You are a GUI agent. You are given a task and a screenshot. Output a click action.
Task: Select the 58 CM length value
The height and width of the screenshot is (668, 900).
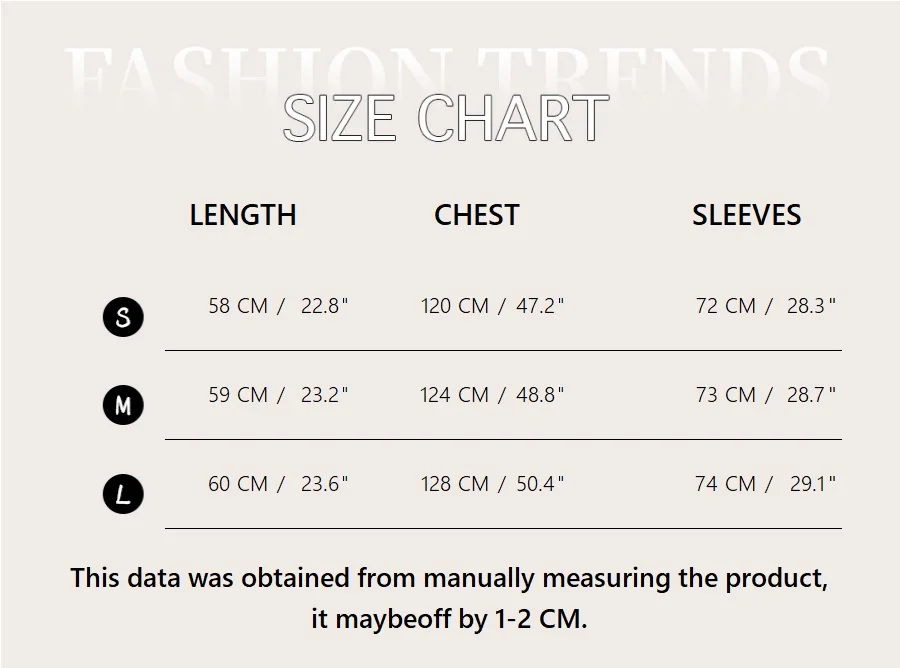pyautogui.click(x=238, y=306)
